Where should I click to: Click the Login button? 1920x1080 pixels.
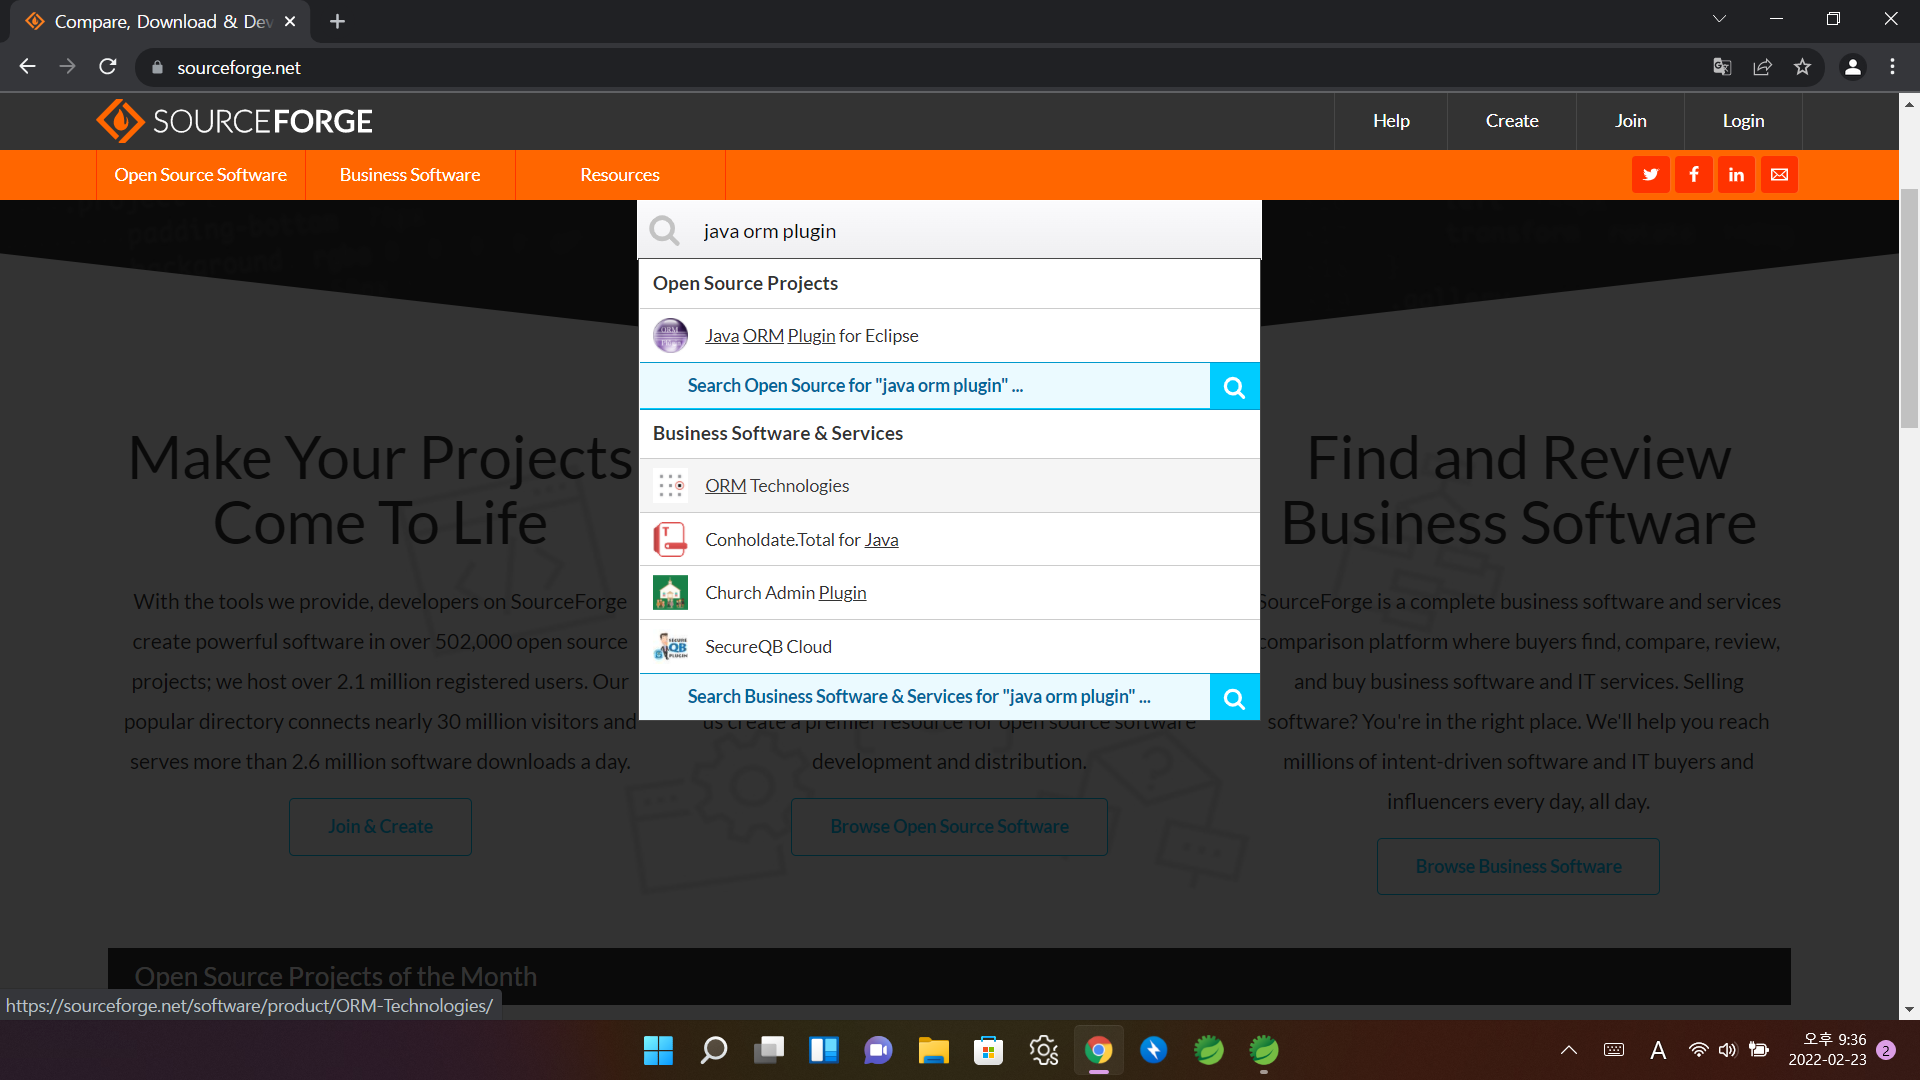(1742, 121)
